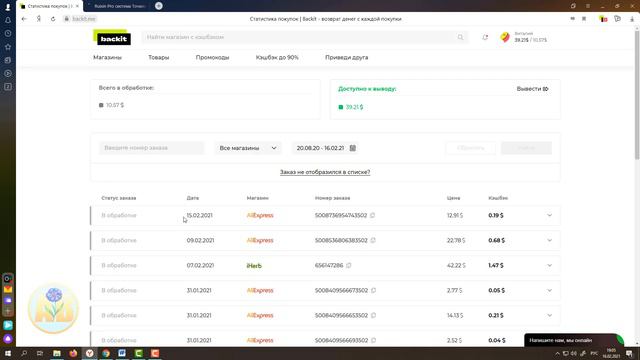The height and width of the screenshot is (360, 640).
Task: Click the reset filter button
Action: click(x=471, y=148)
